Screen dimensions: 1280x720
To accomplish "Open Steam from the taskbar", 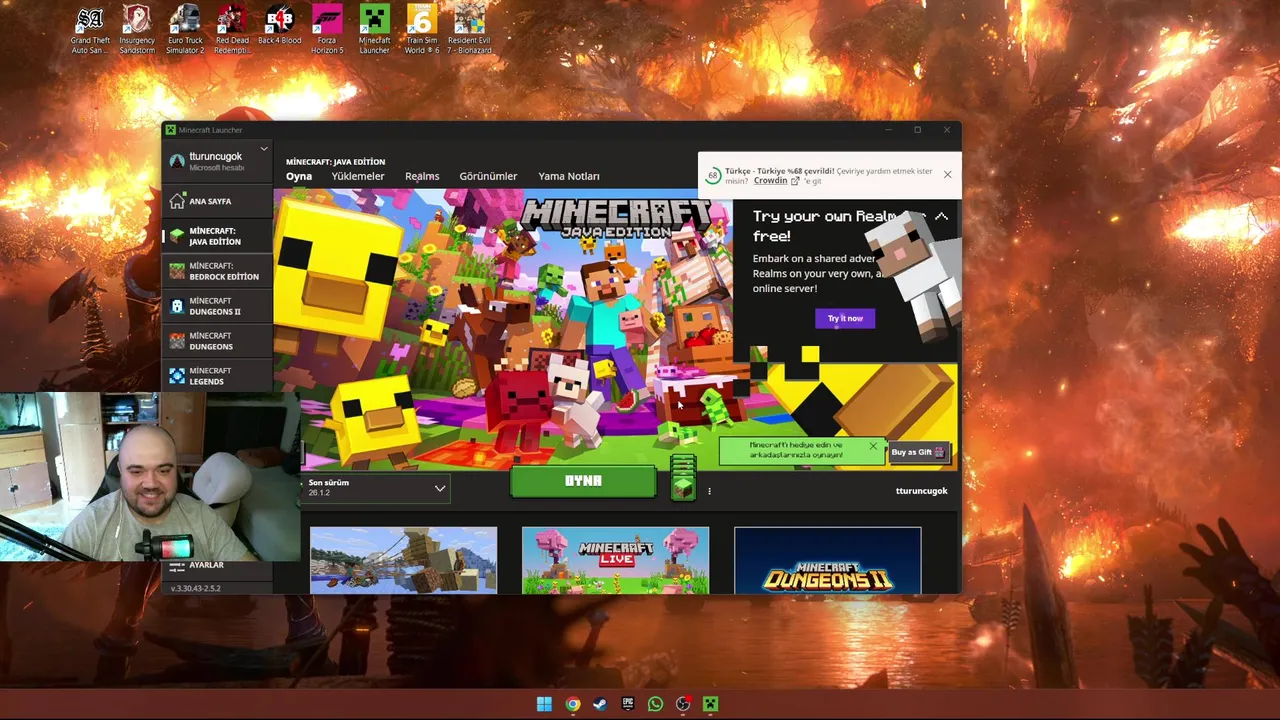I will [x=600, y=704].
